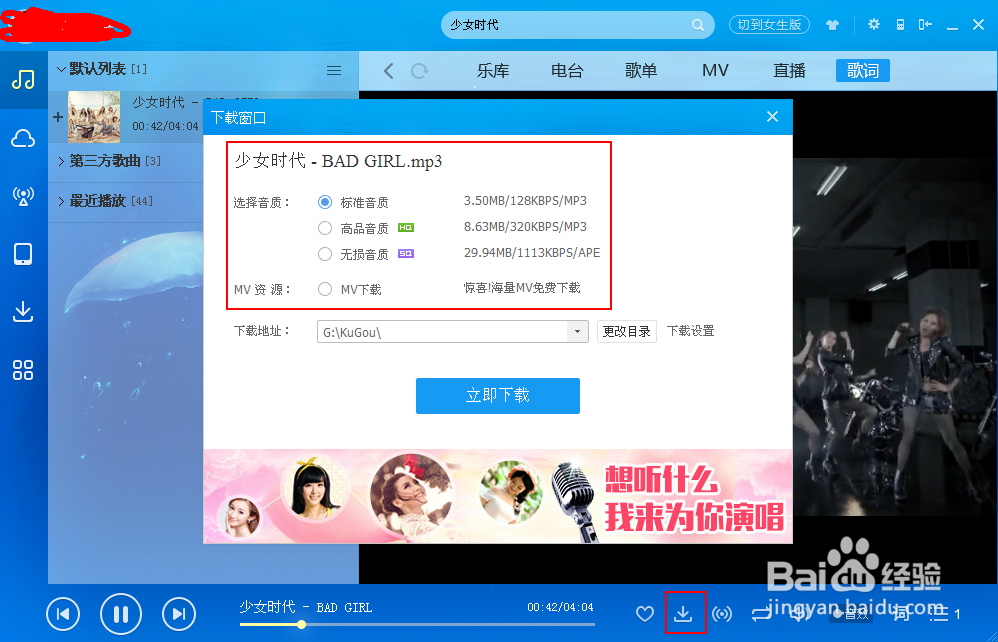Viewport: 998px width, 642px height.
Task: Click the 3.50MB/128KBPS/MP3 text
Action: tap(525, 201)
